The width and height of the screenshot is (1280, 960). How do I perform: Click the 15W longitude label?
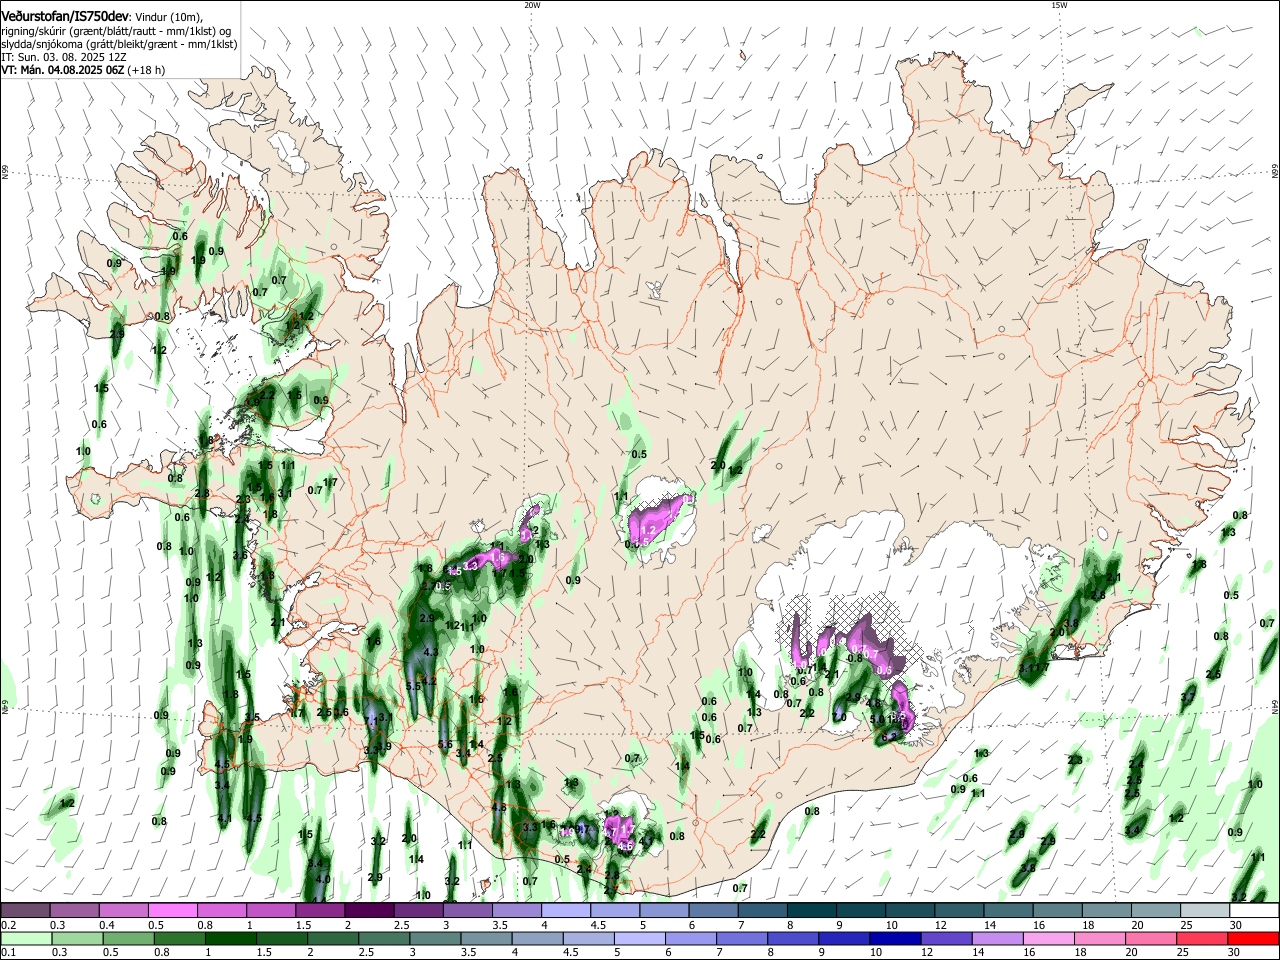coord(1059,5)
